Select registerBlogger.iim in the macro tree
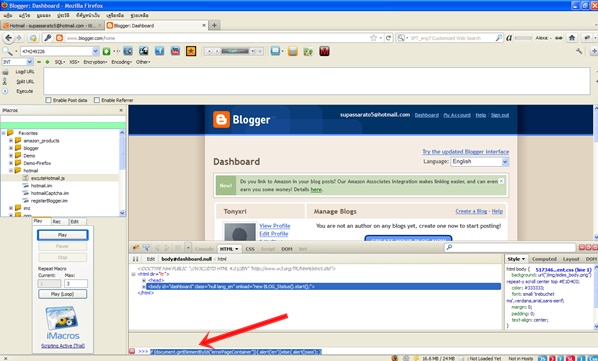The image size is (598, 361). click(x=49, y=201)
